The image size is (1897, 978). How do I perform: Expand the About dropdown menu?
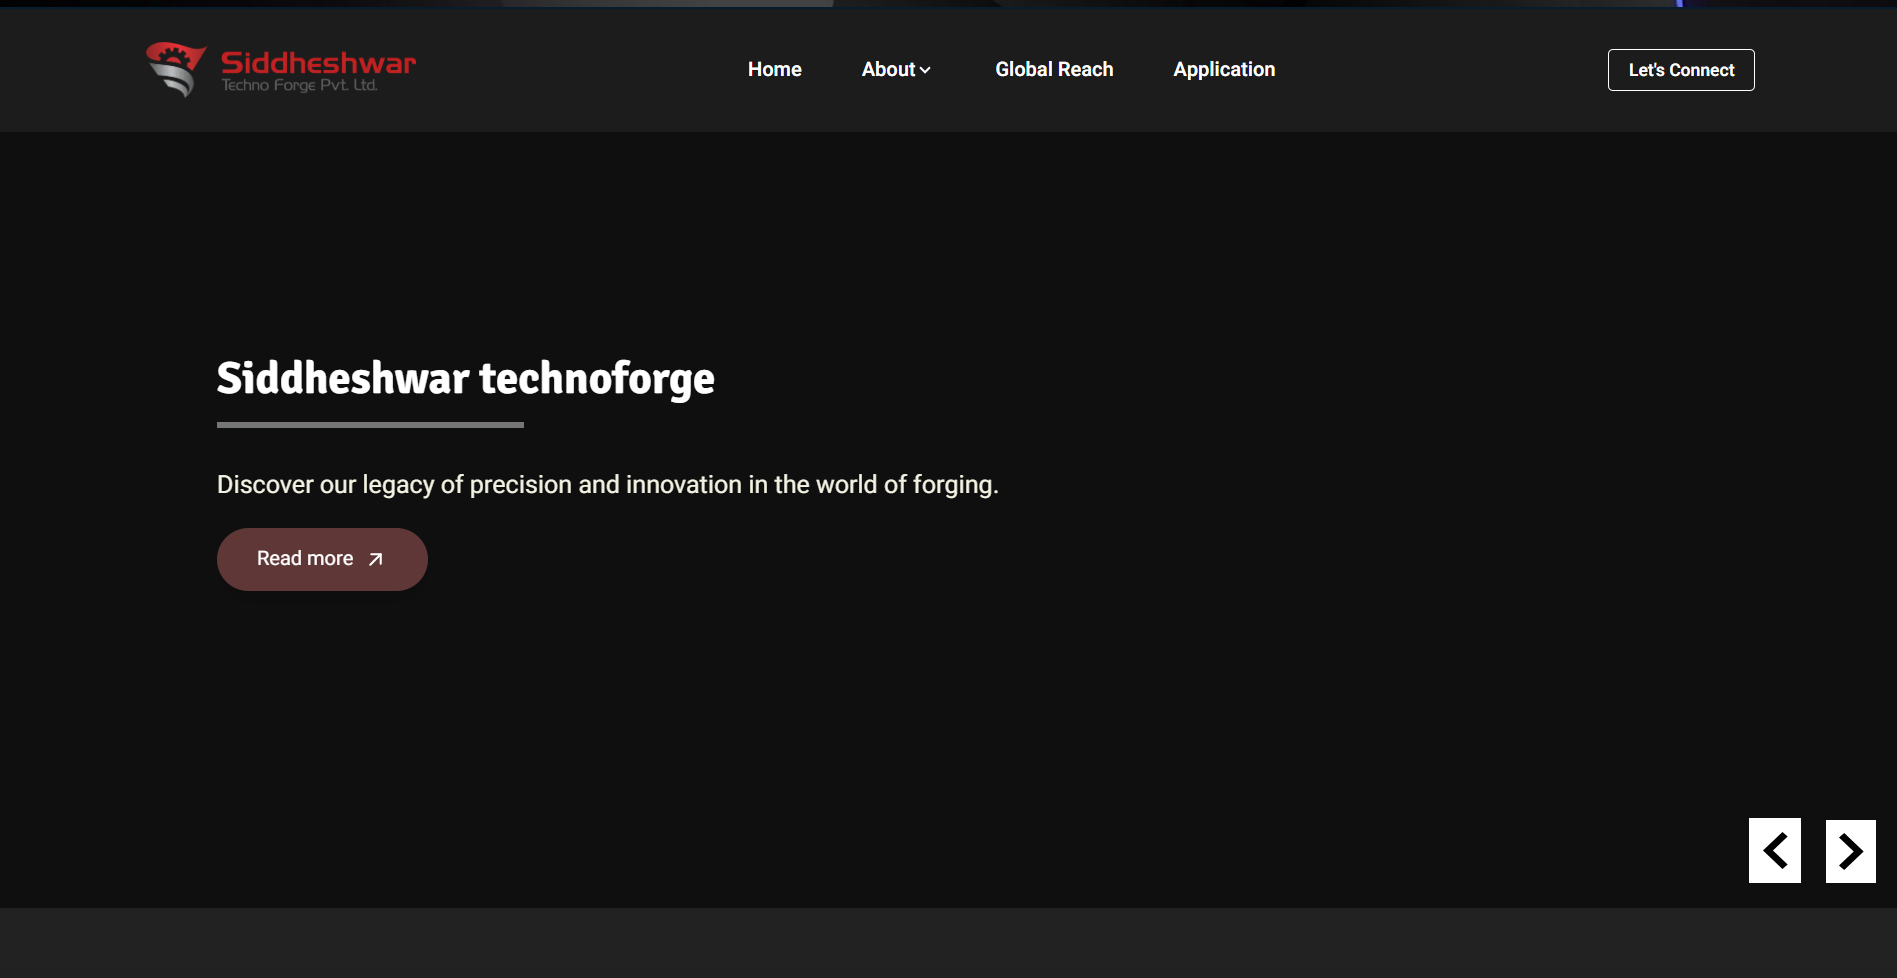[x=896, y=69]
